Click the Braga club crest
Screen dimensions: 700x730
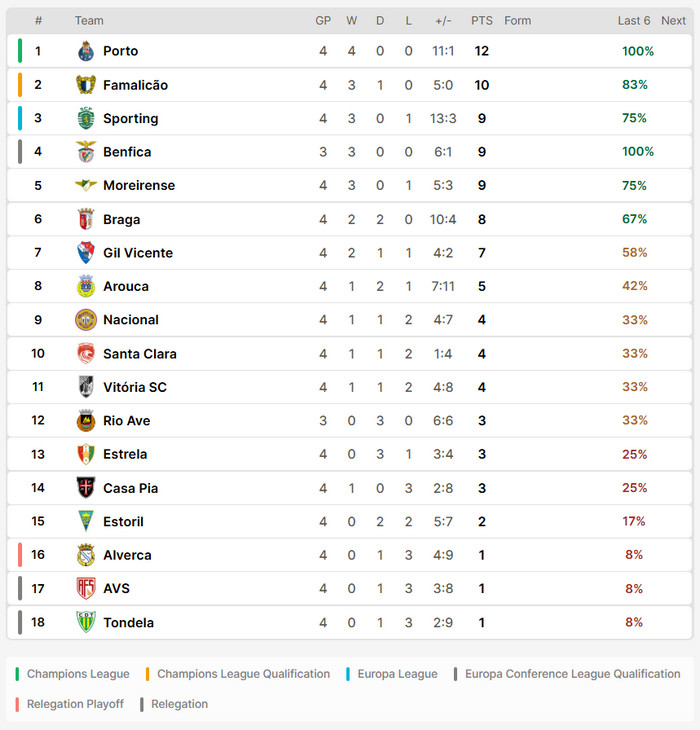(x=86, y=219)
